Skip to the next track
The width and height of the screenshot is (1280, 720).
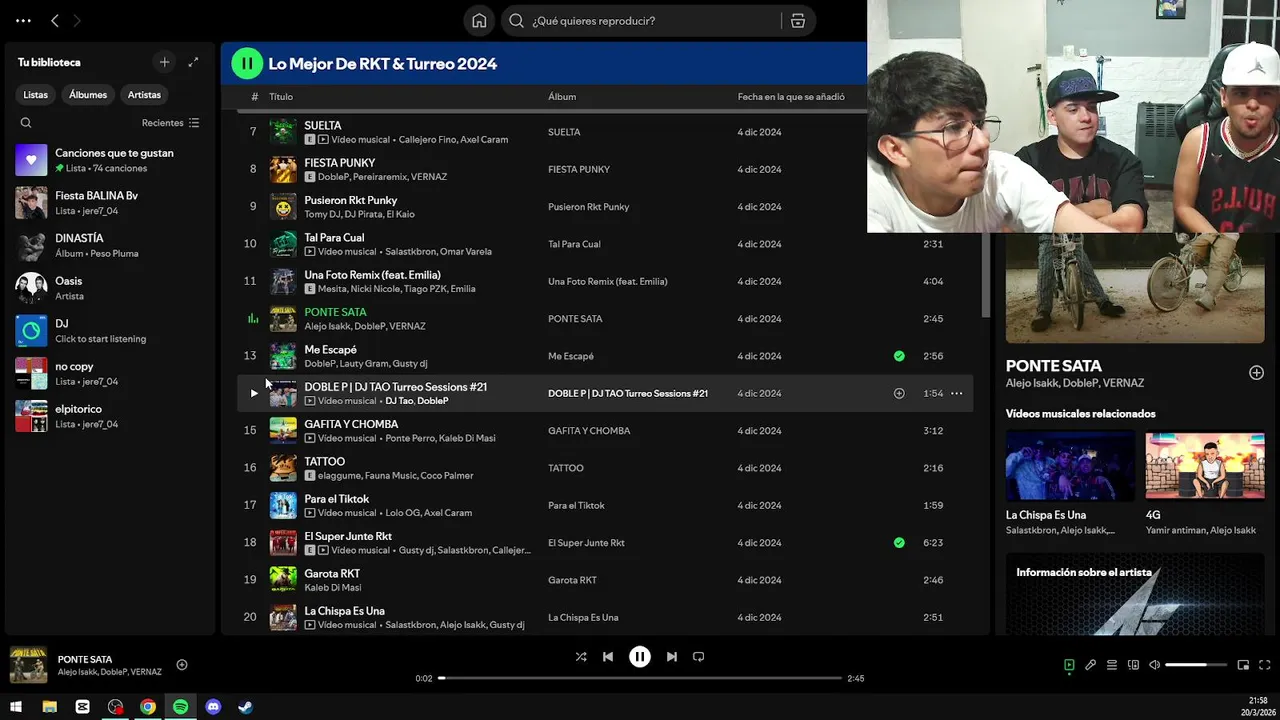[x=672, y=657]
